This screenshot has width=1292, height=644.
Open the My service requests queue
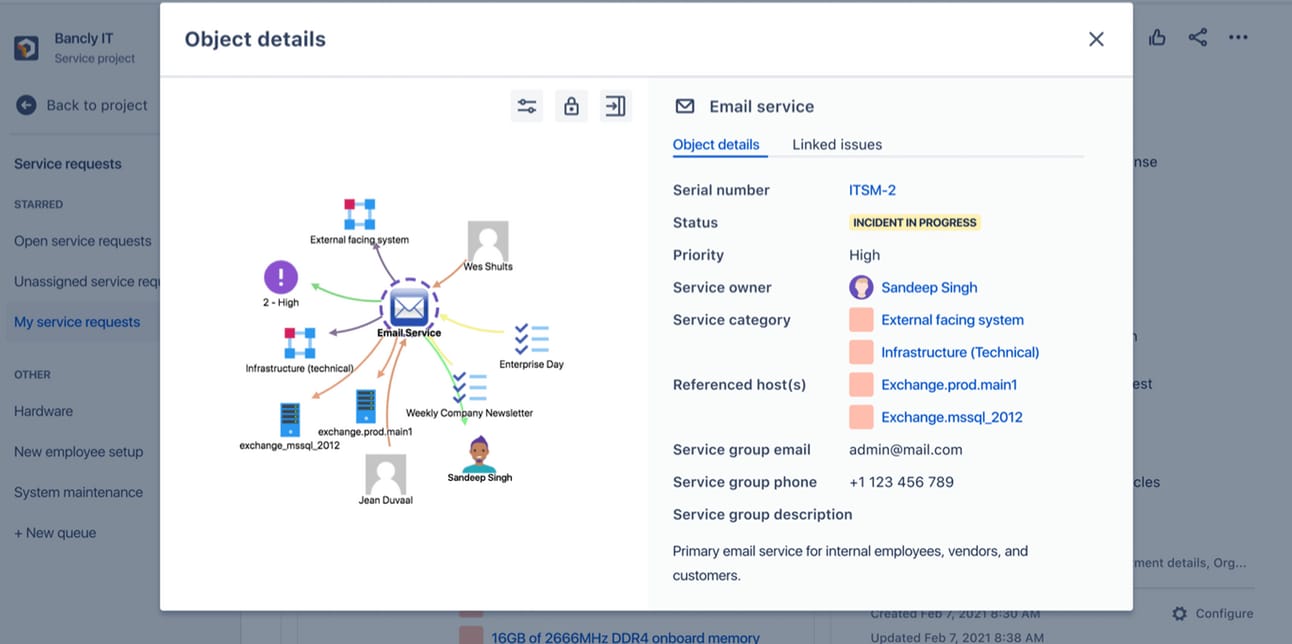(77, 322)
